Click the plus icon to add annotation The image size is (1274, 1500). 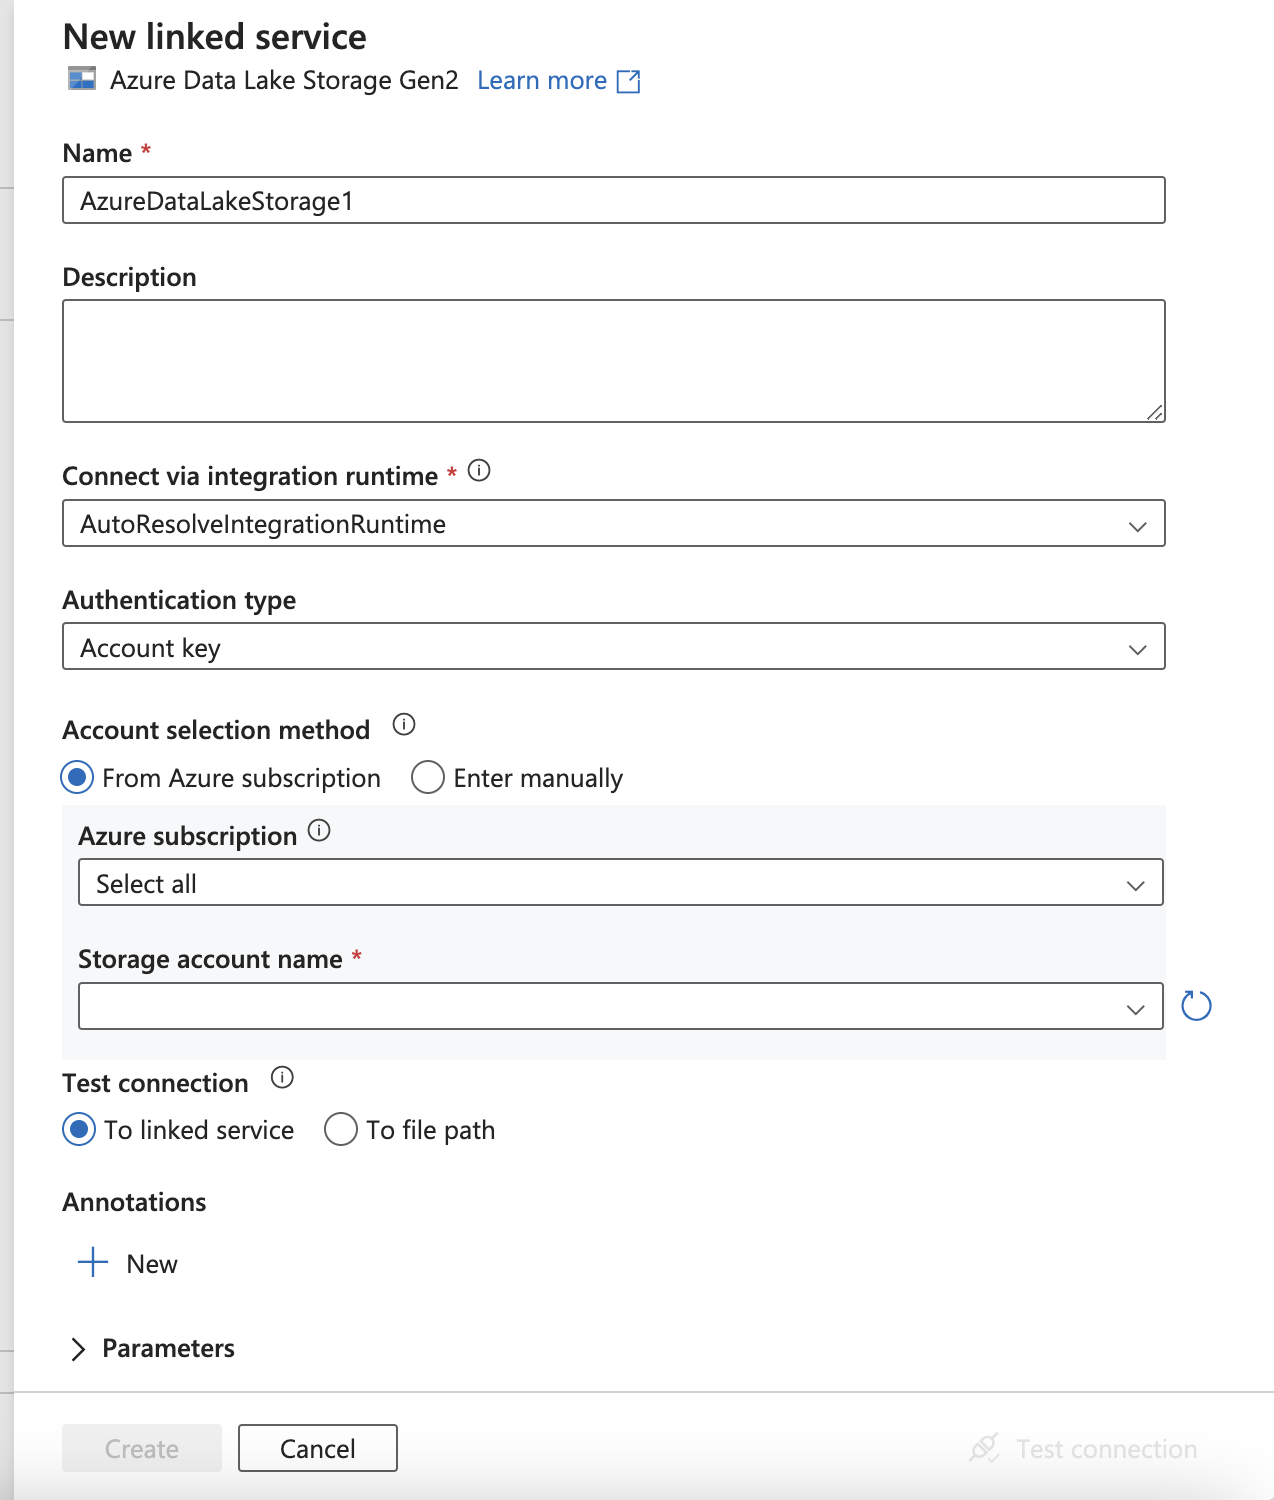[93, 1262]
